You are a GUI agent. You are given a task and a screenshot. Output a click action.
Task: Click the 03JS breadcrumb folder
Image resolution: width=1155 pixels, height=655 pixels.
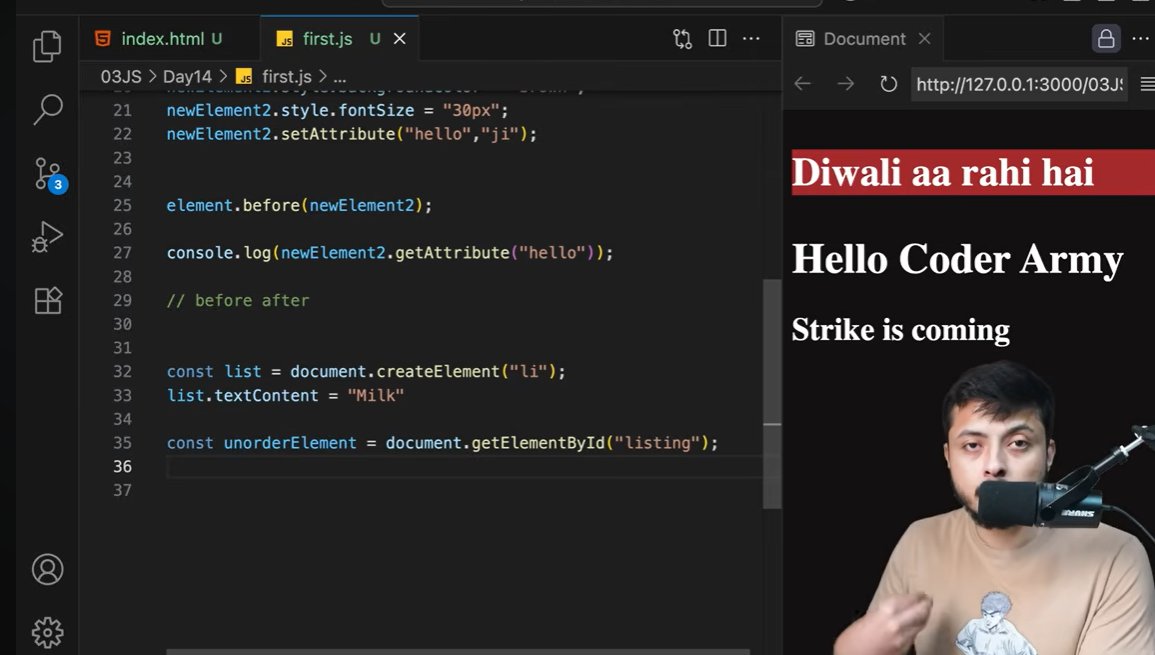121,77
